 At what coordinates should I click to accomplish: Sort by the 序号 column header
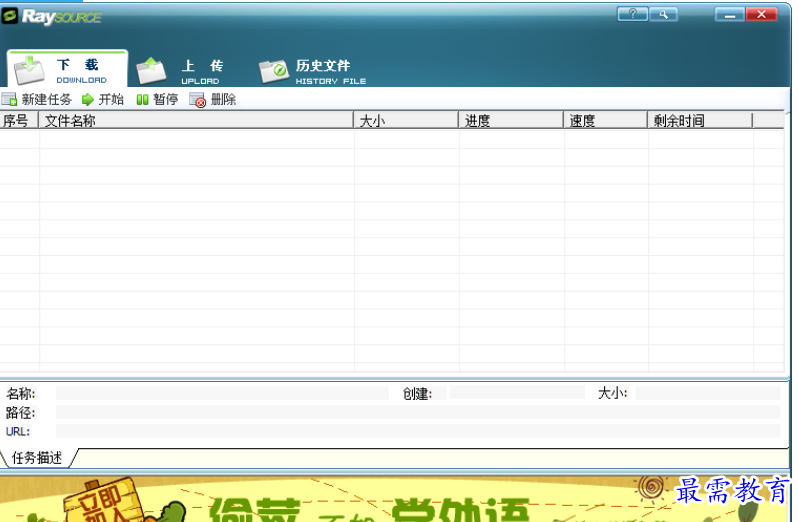pos(19,121)
